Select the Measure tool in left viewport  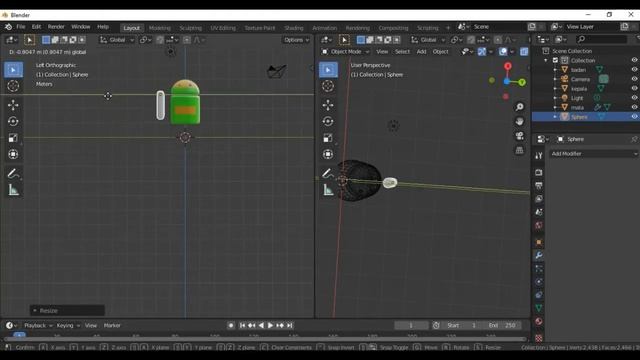point(13,190)
